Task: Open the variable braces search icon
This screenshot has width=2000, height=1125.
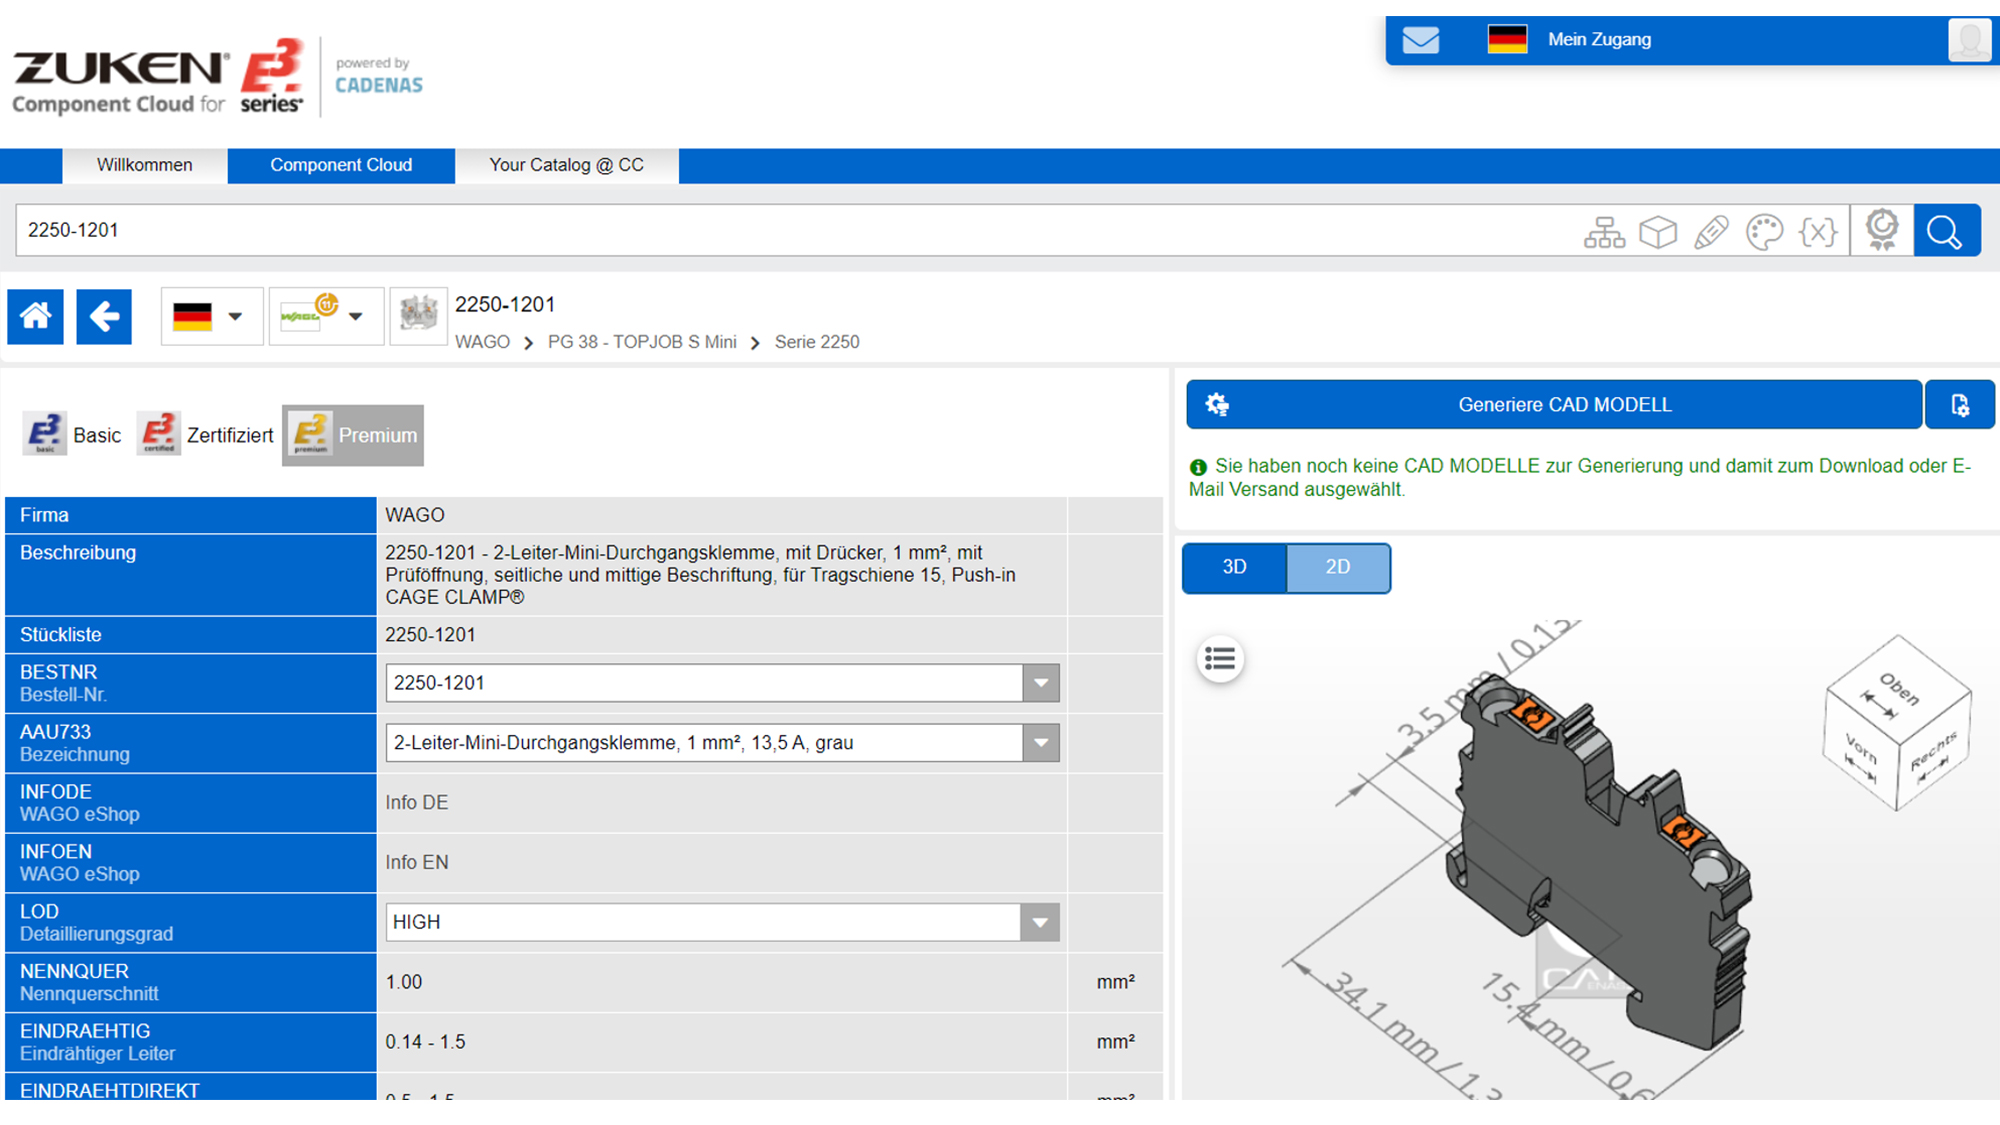Action: coord(1818,232)
